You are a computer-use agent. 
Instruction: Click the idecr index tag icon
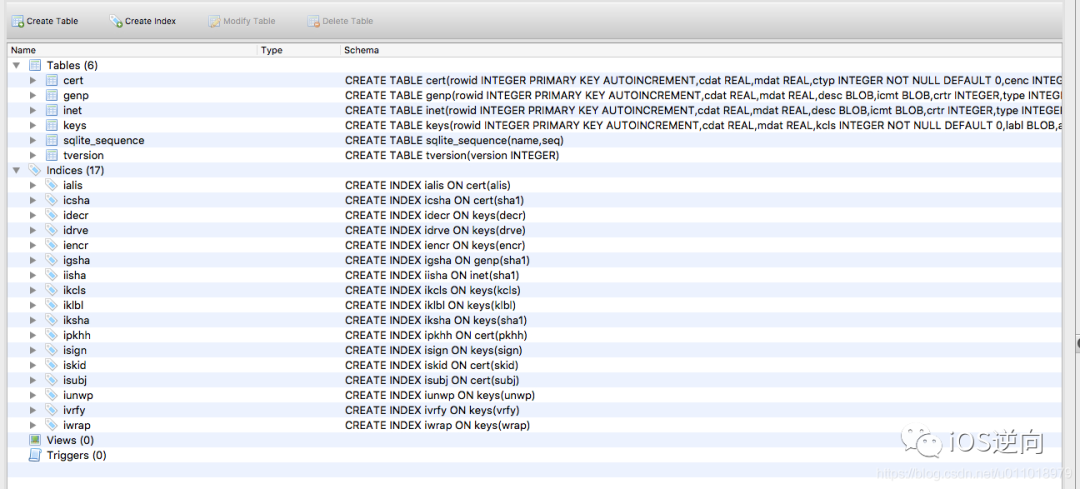[52, 215]
